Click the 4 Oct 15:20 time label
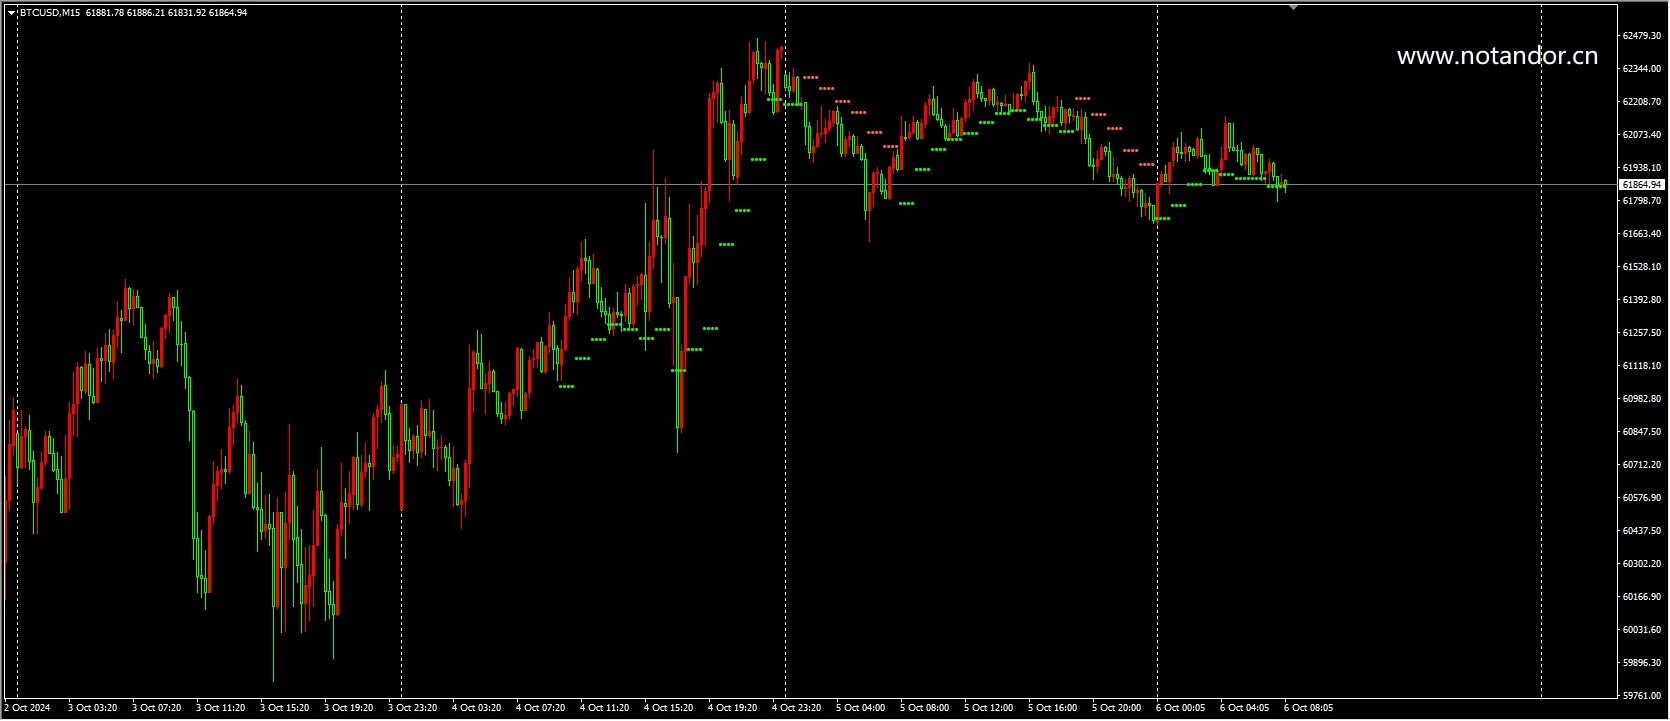Image resolution: width=1670 pixels, height=721 pixels. click(668, 708)
